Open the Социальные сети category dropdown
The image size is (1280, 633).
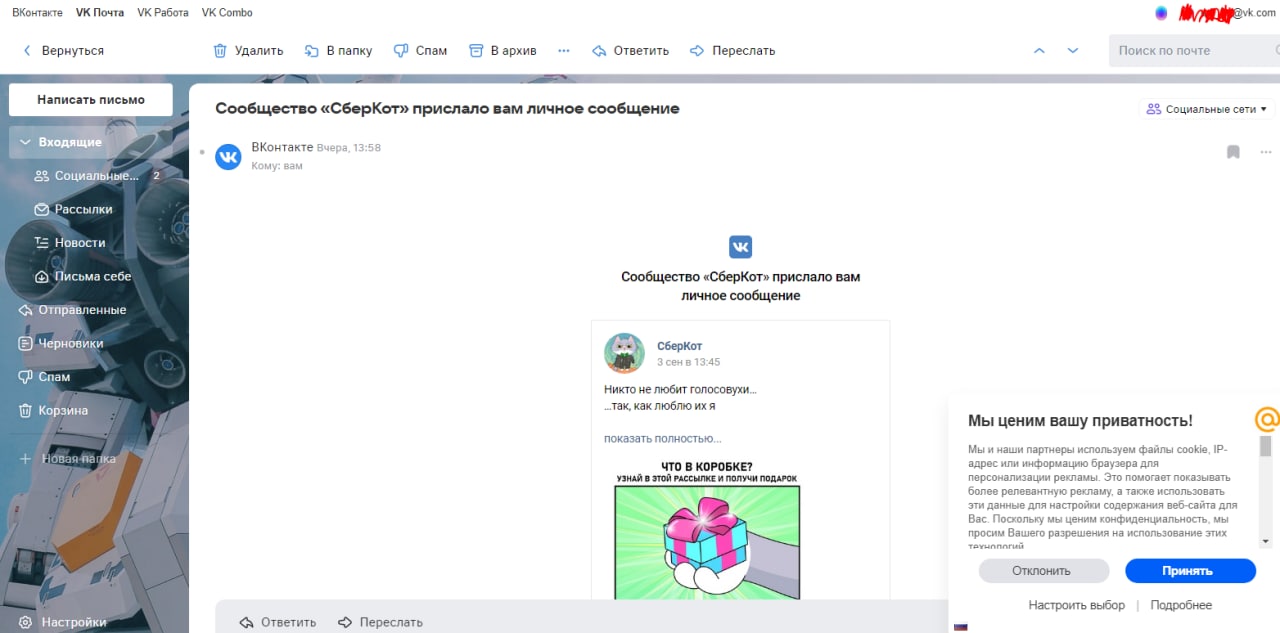(x=1207, y=109)
